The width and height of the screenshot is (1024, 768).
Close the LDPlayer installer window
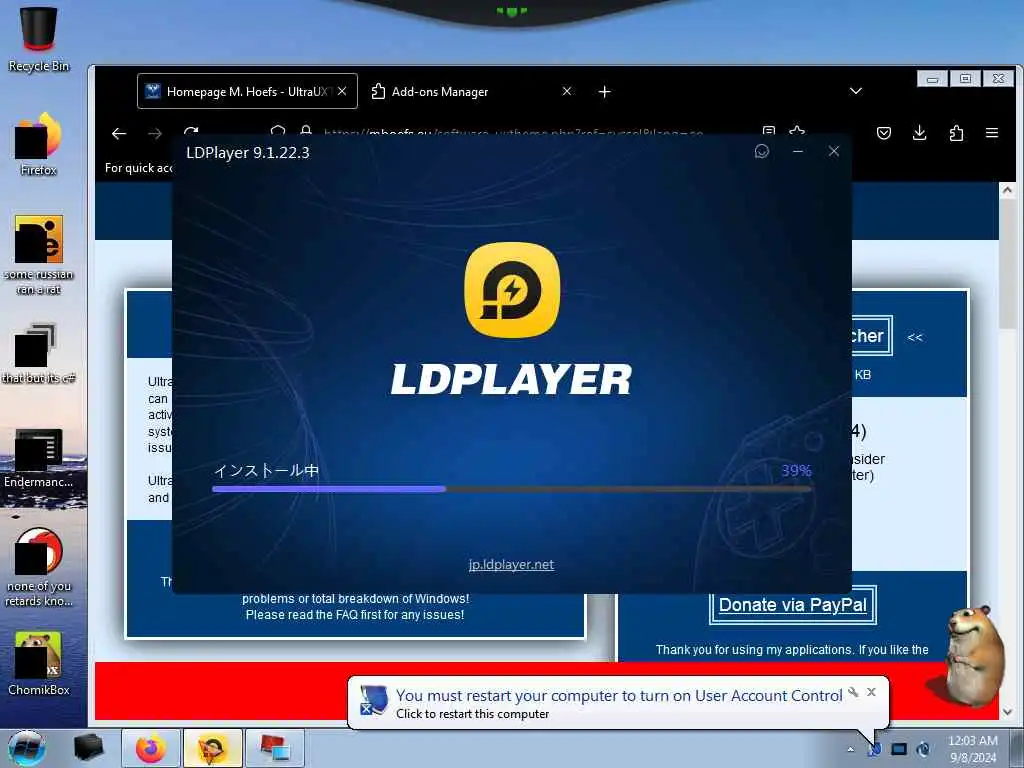pyautogui.click(x=833, y=152)
